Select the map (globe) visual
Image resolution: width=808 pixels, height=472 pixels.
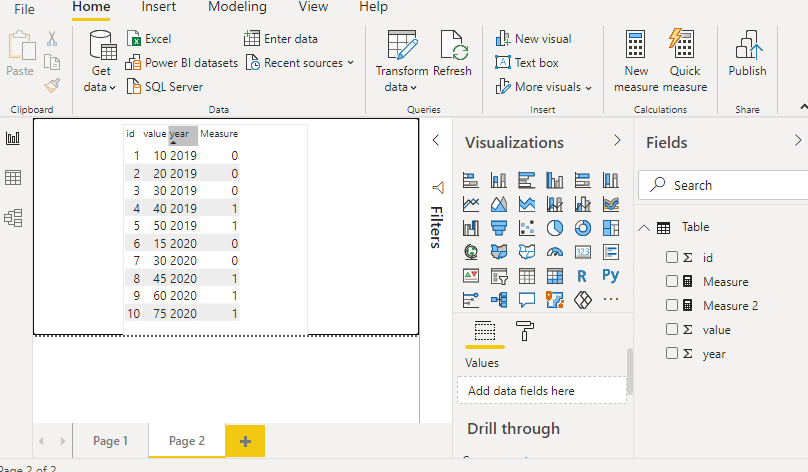pyautogui.click(x=470, y=252)
